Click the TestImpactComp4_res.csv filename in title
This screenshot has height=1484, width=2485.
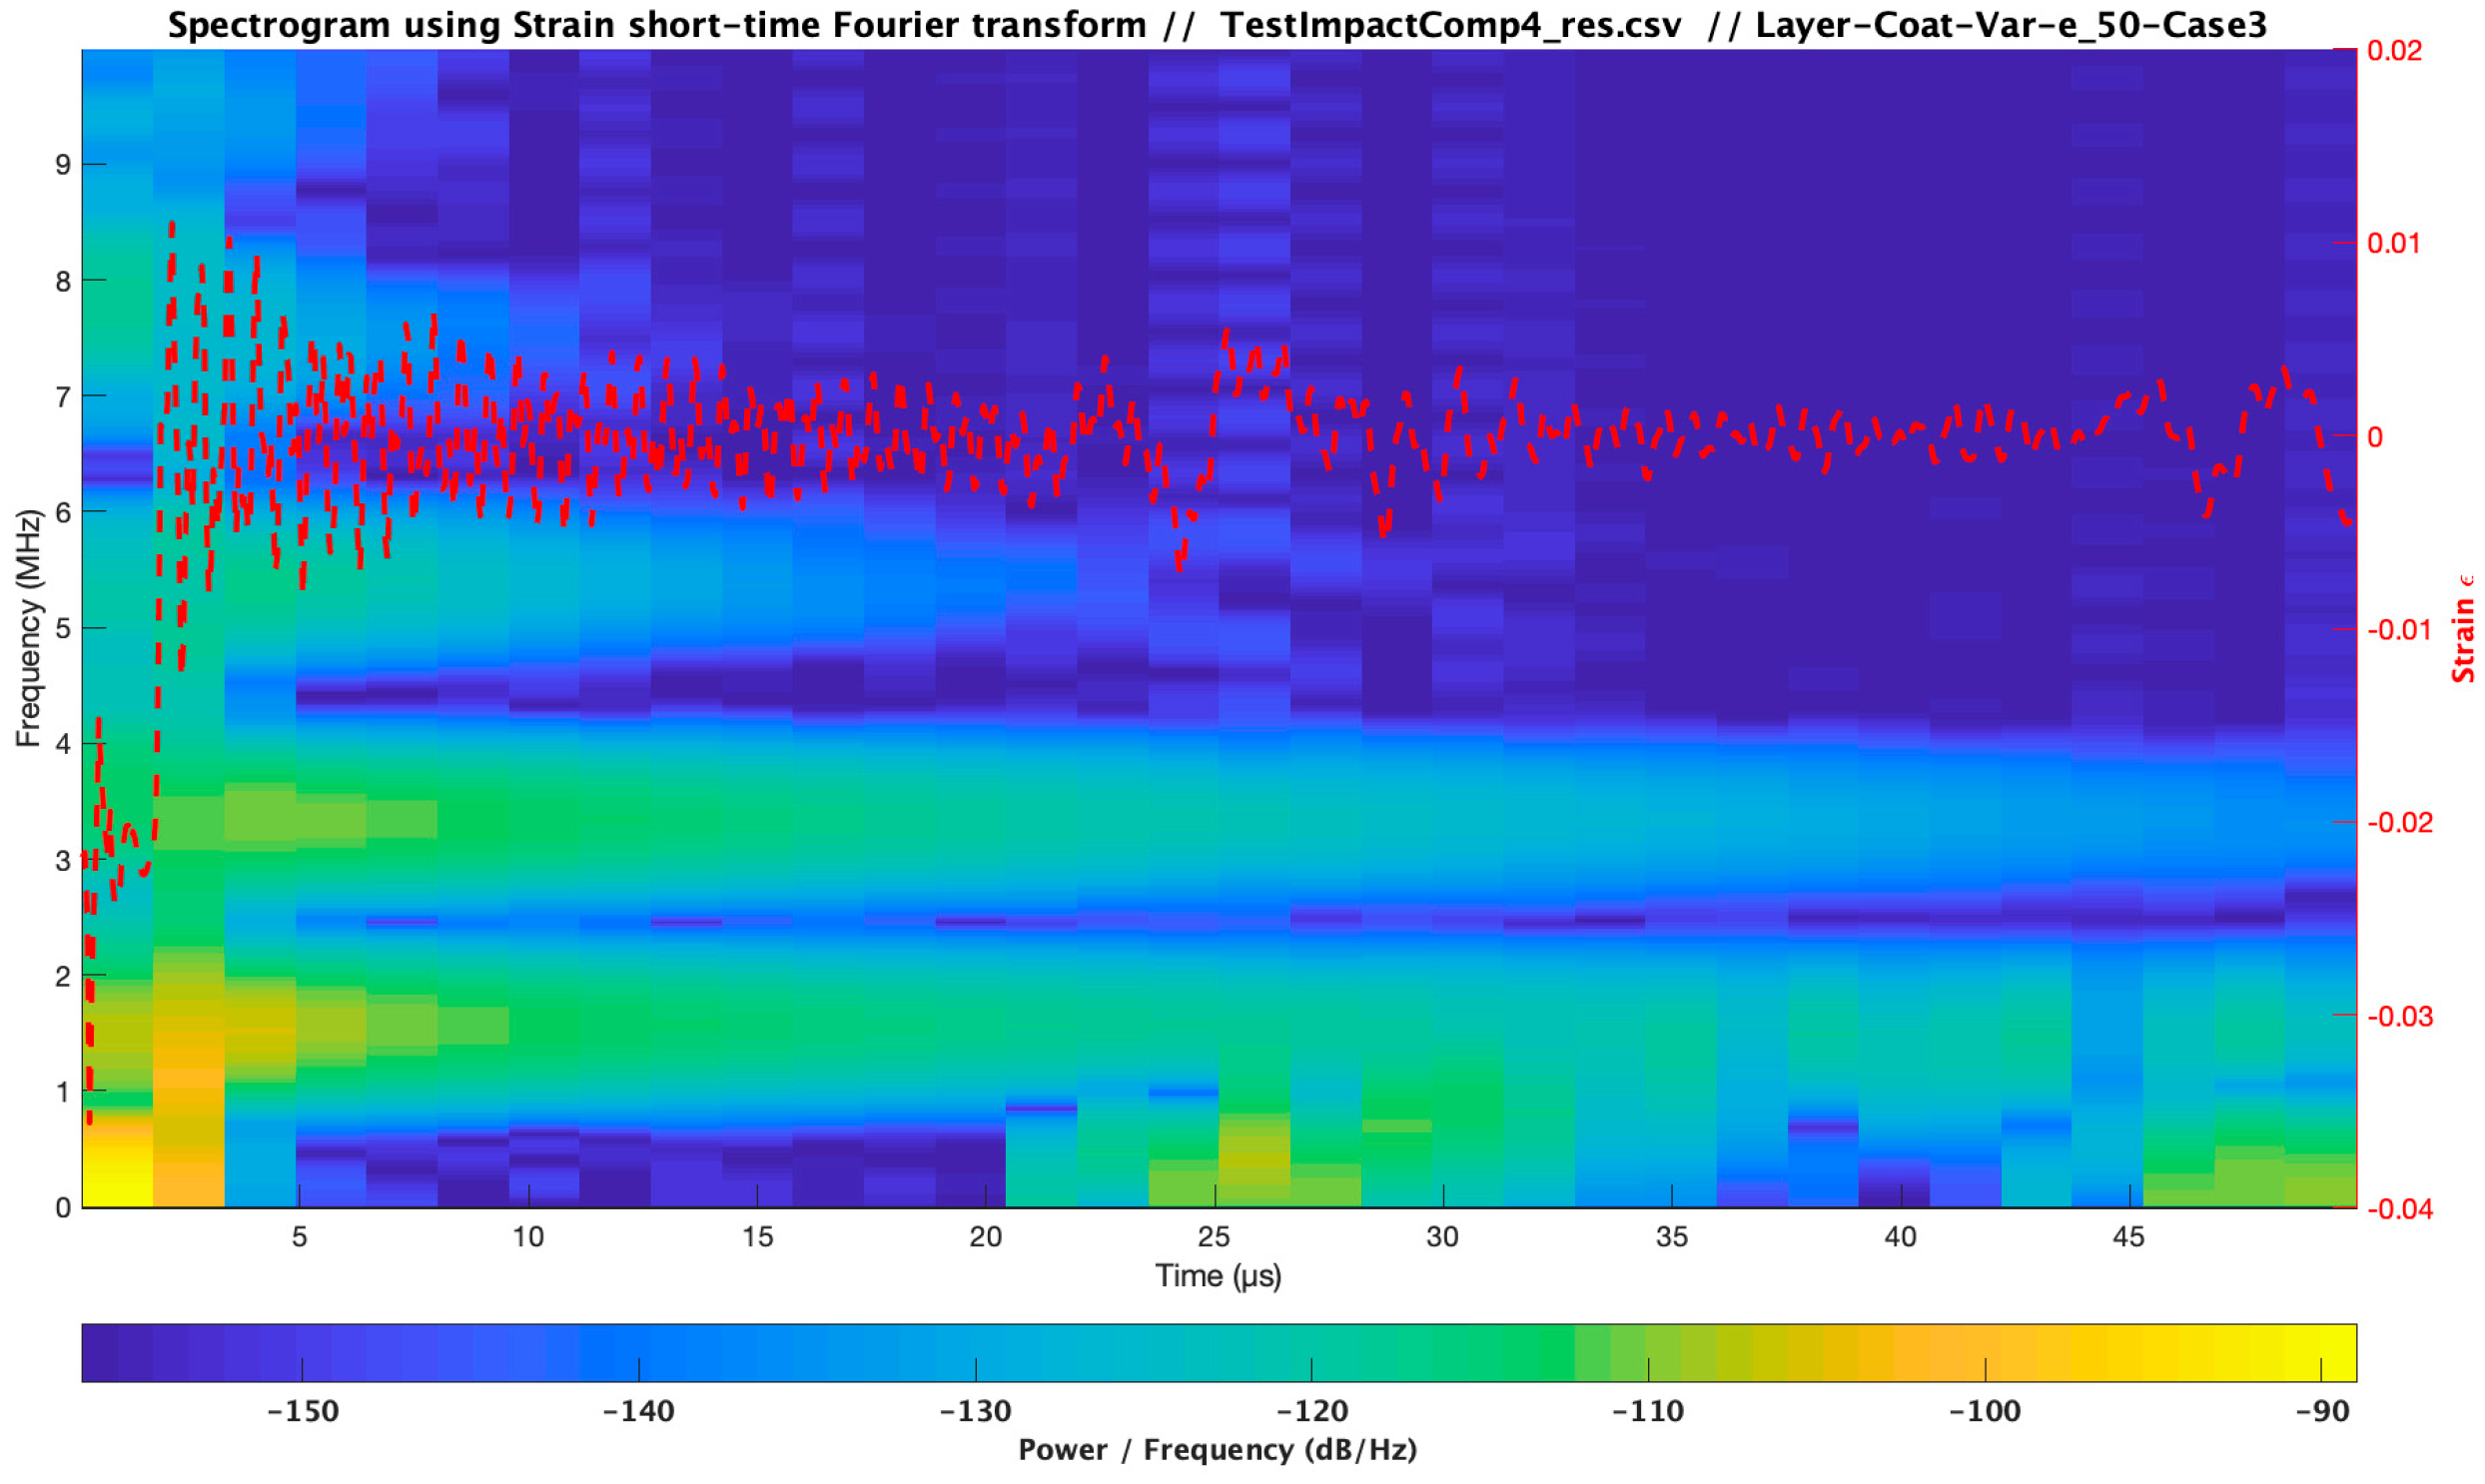1451,25
